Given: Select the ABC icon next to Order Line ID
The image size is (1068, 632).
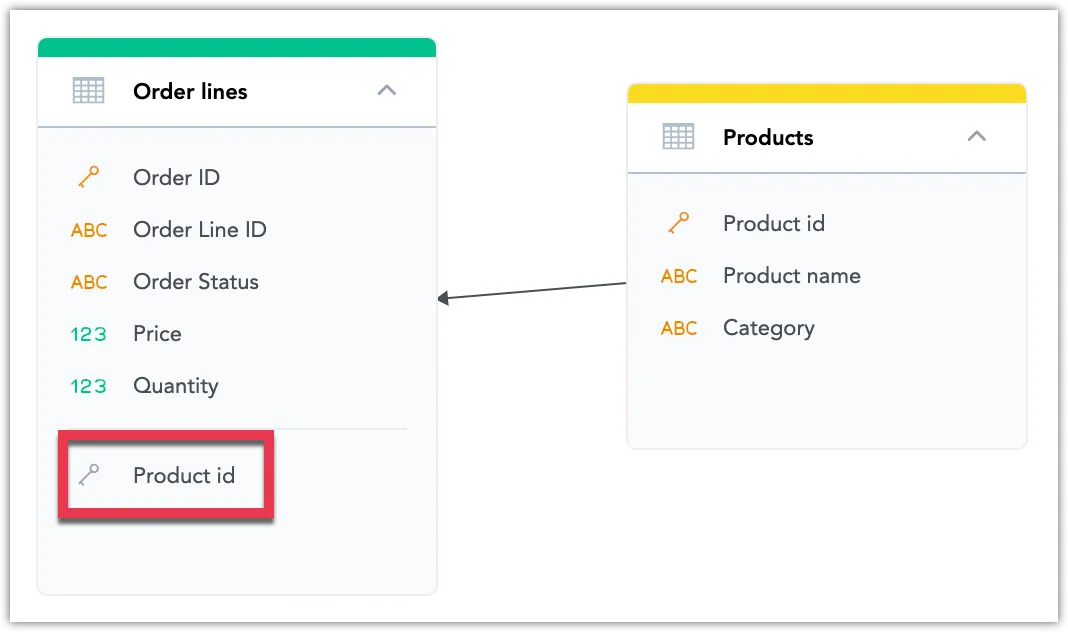Looking at the screenshot, I should click(88, 230).
